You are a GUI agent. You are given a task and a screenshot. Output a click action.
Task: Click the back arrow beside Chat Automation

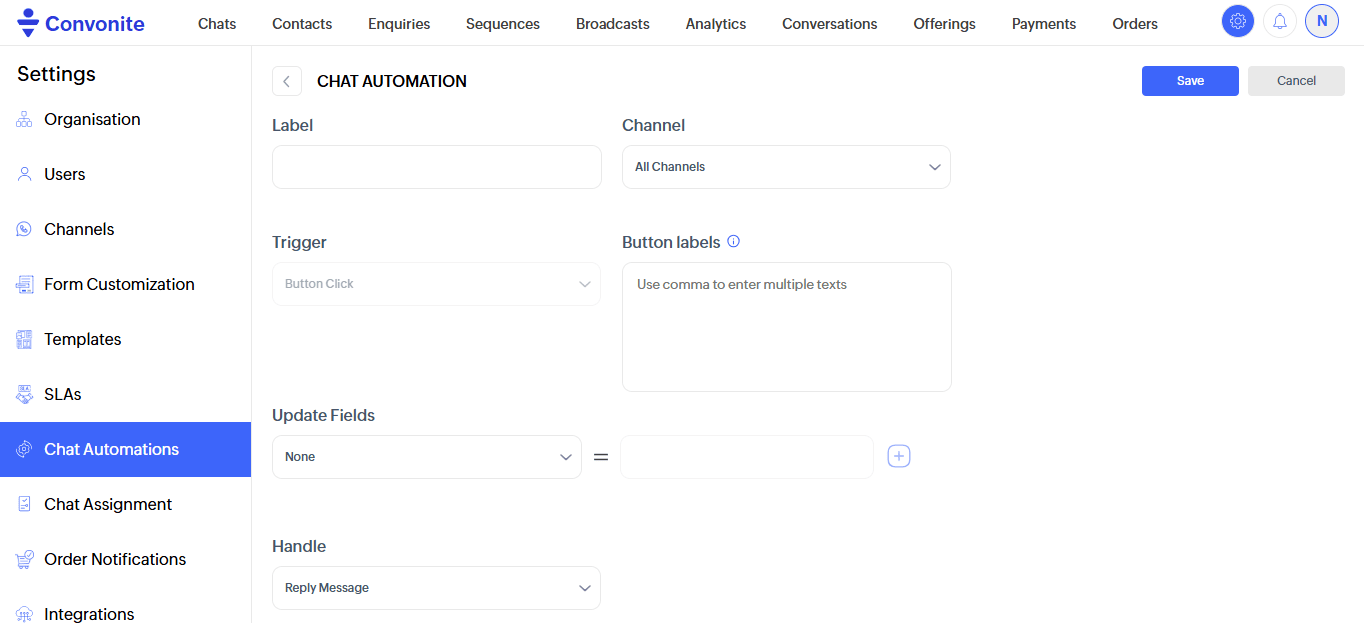[x=287, y=81]
